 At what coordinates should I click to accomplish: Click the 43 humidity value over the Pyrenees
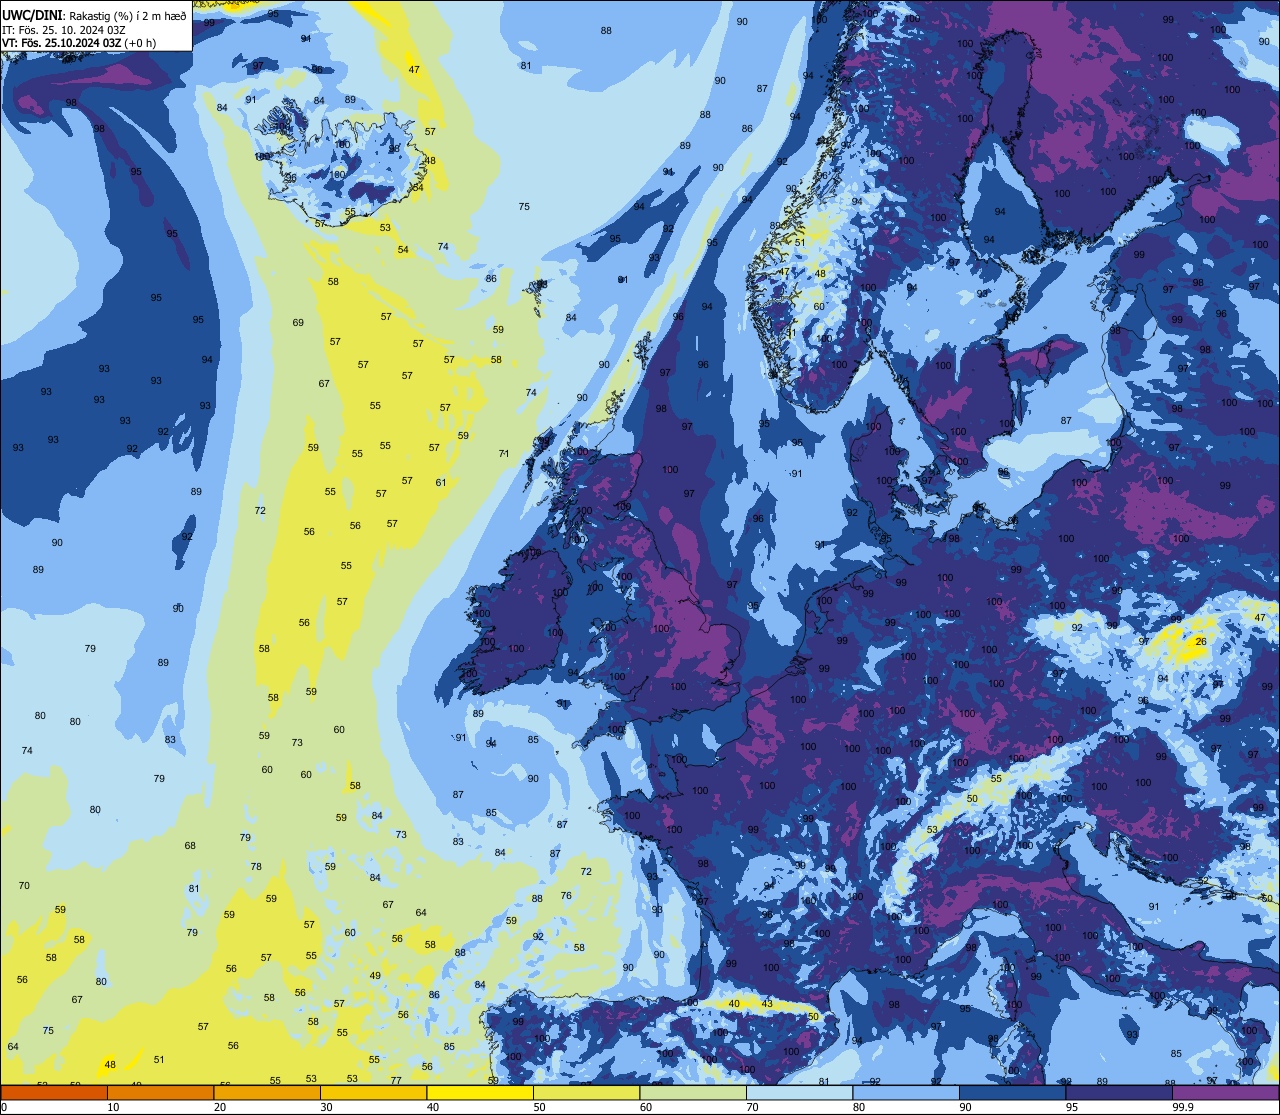[x=767, y=1003]
